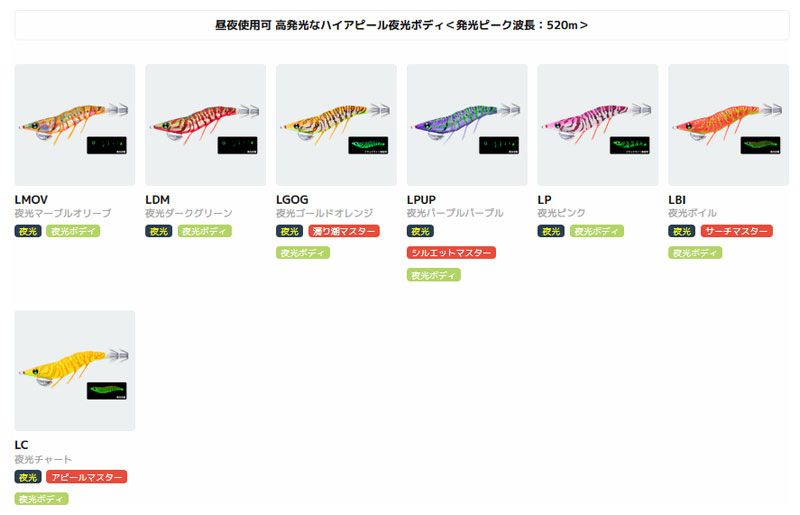Image resolution: width=800 pixels, height=515 pixels.
Task: Select the 濁り潮マスター tag under LGOG
Action: (344, 231)
